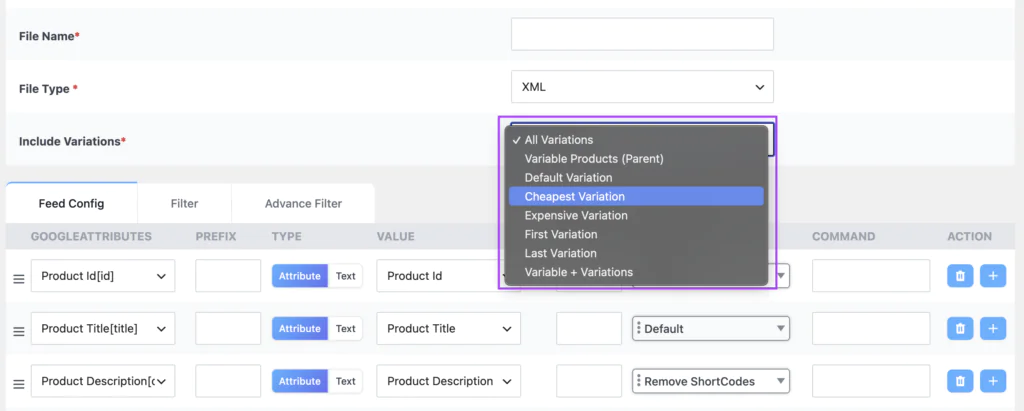The image size is (1024, 411).
Task: Open the Product Description attribute dropdown
Action: pos(103,381)
